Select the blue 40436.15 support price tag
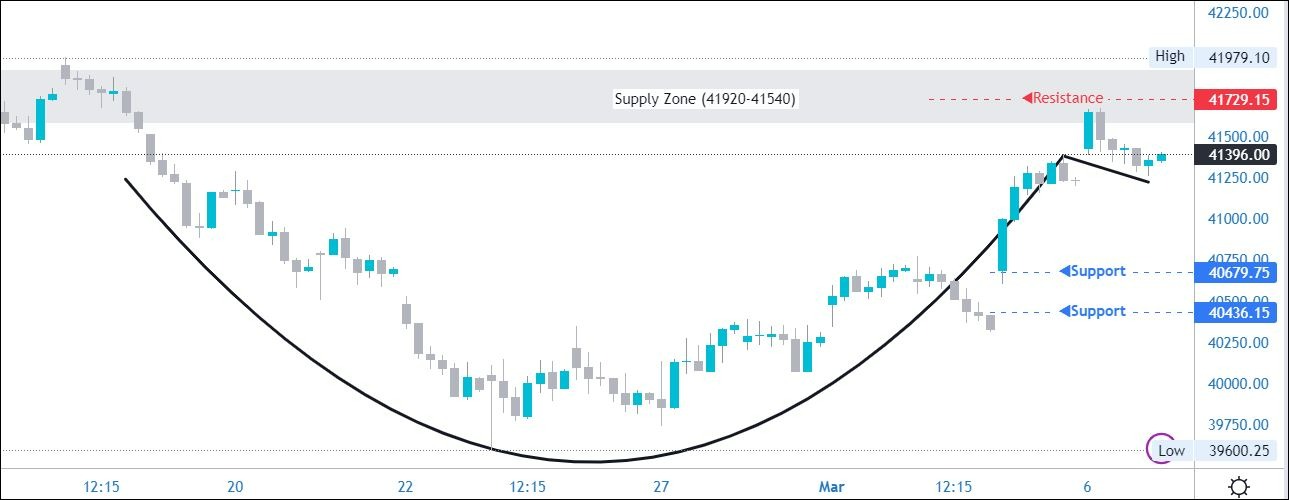Viewport: 1289px width, 500px height. (1238, 313)
